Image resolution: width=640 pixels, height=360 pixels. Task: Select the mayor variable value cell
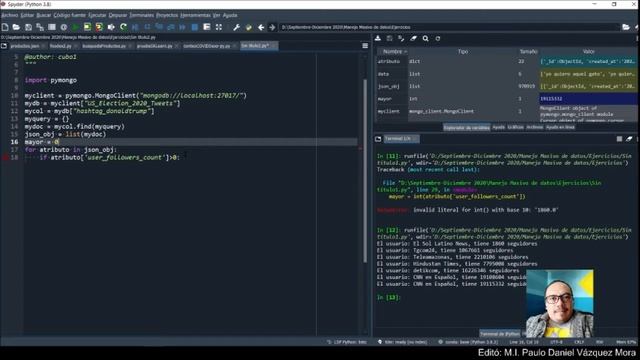[x=588, y=99]
